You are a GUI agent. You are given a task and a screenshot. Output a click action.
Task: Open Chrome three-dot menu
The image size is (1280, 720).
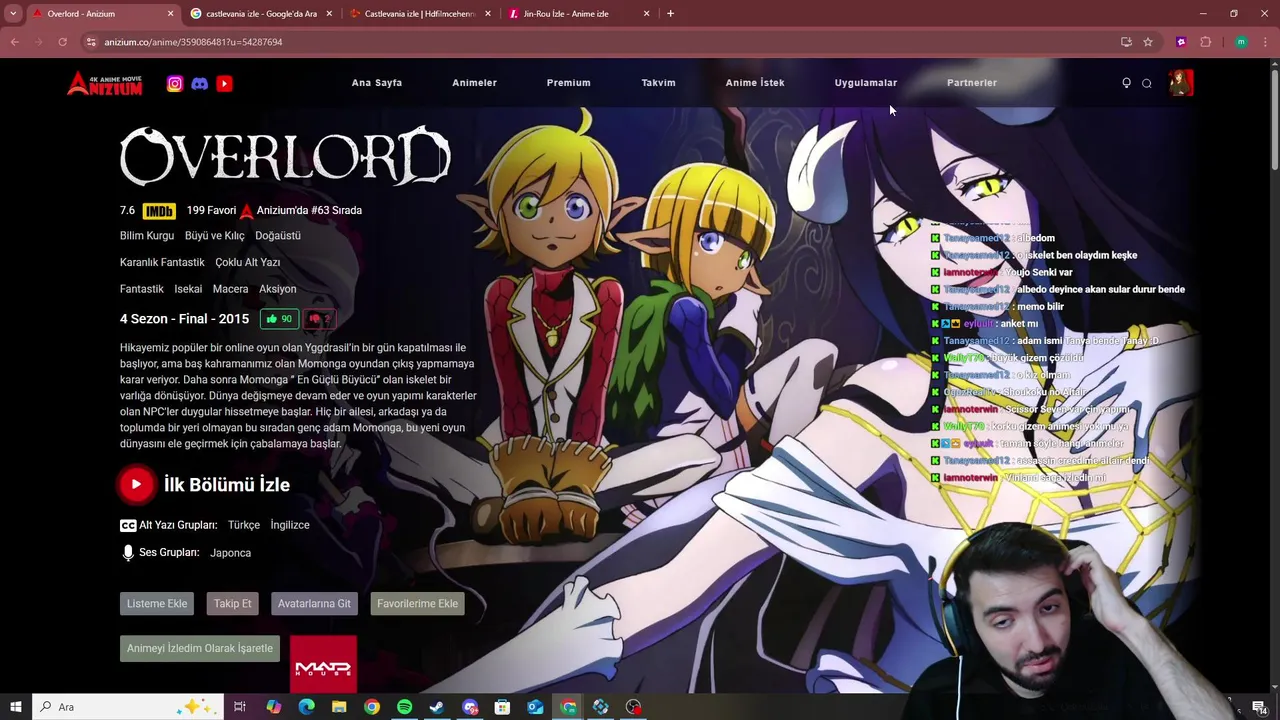tap(1265, 42)
